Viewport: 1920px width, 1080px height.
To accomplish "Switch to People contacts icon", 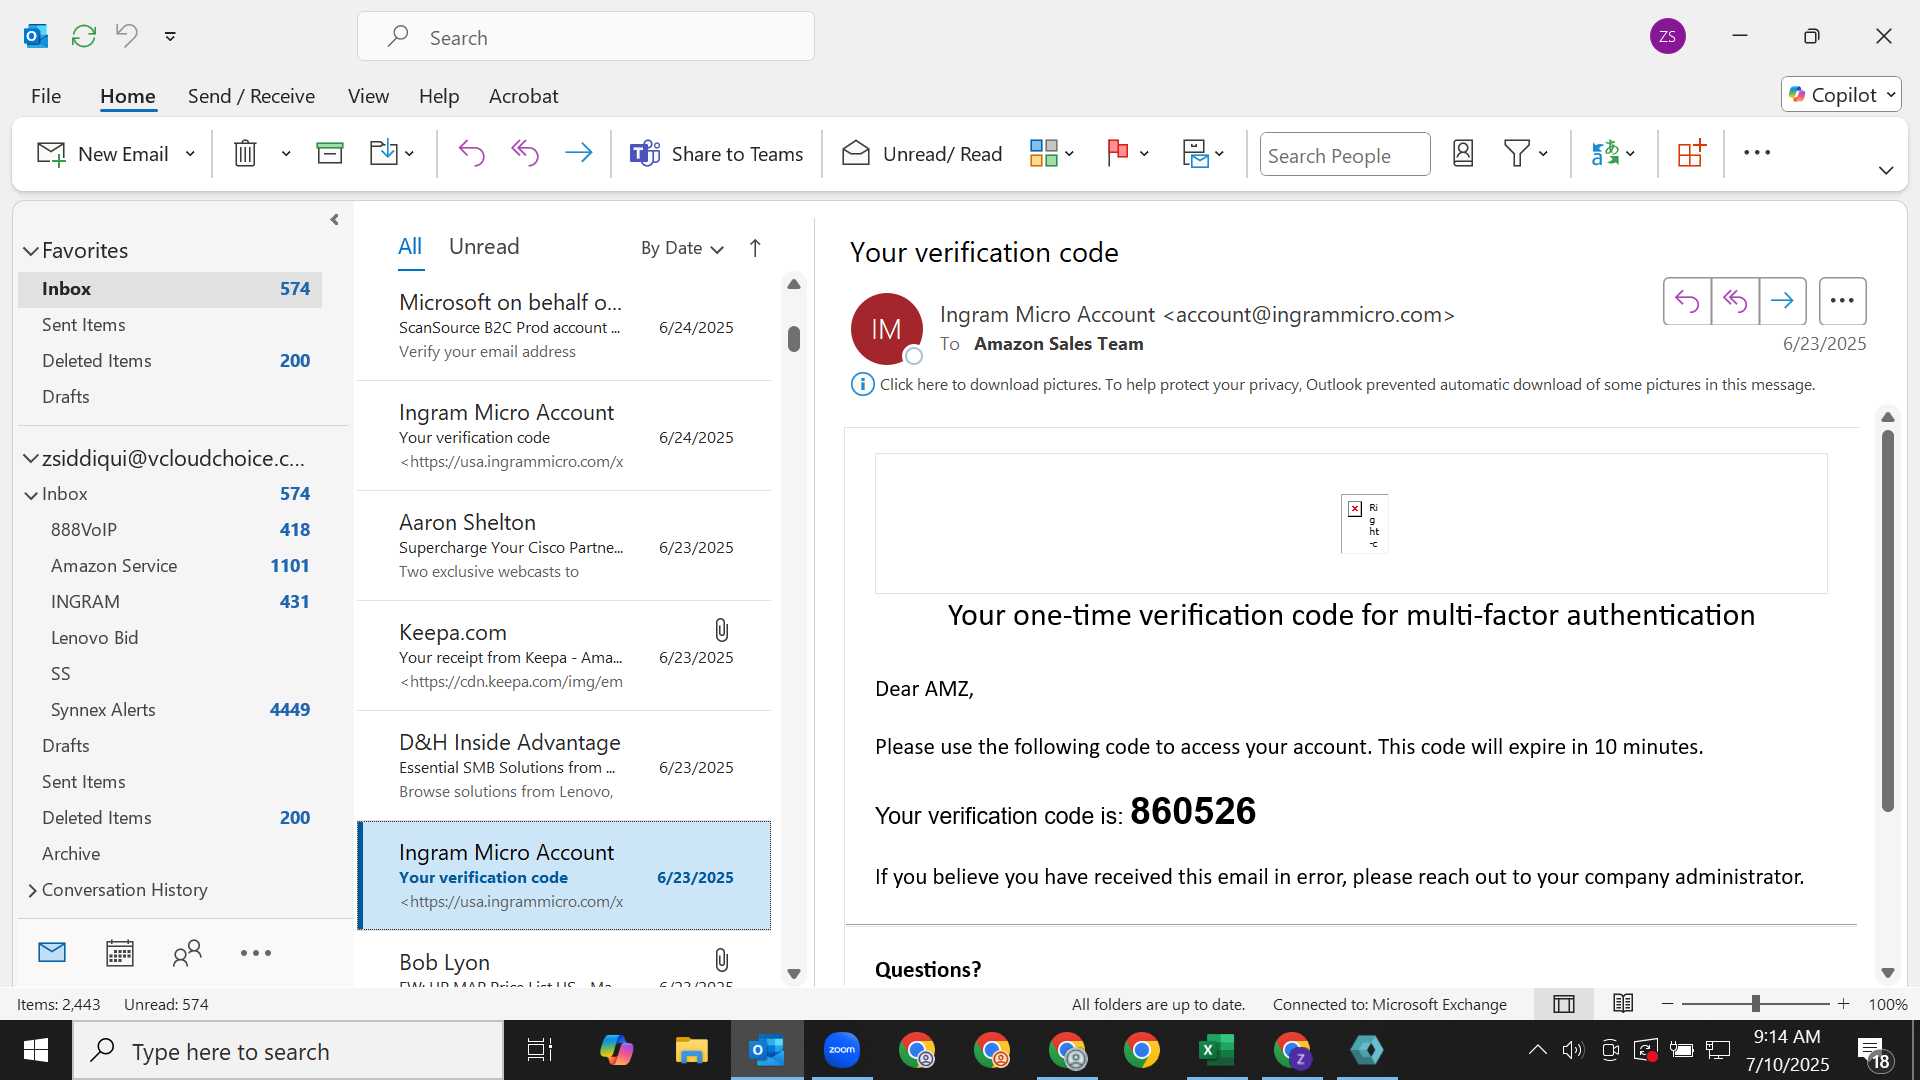I will pos(187,953).
